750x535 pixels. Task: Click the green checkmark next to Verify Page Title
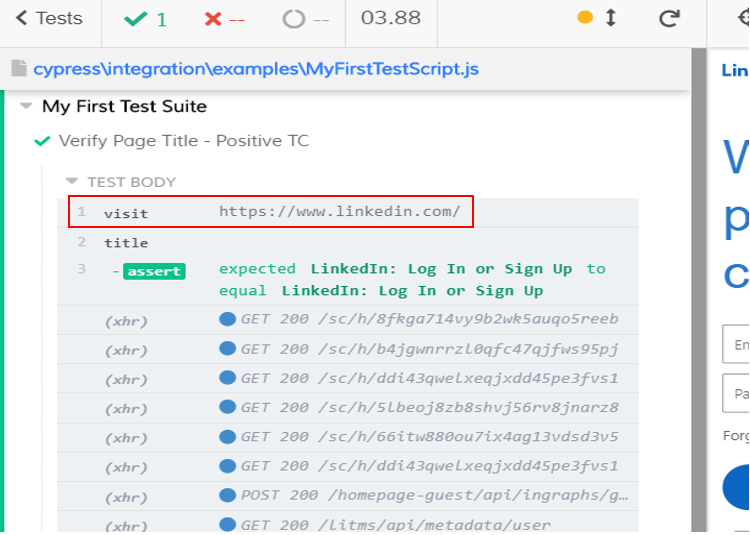tap(43, 141)
